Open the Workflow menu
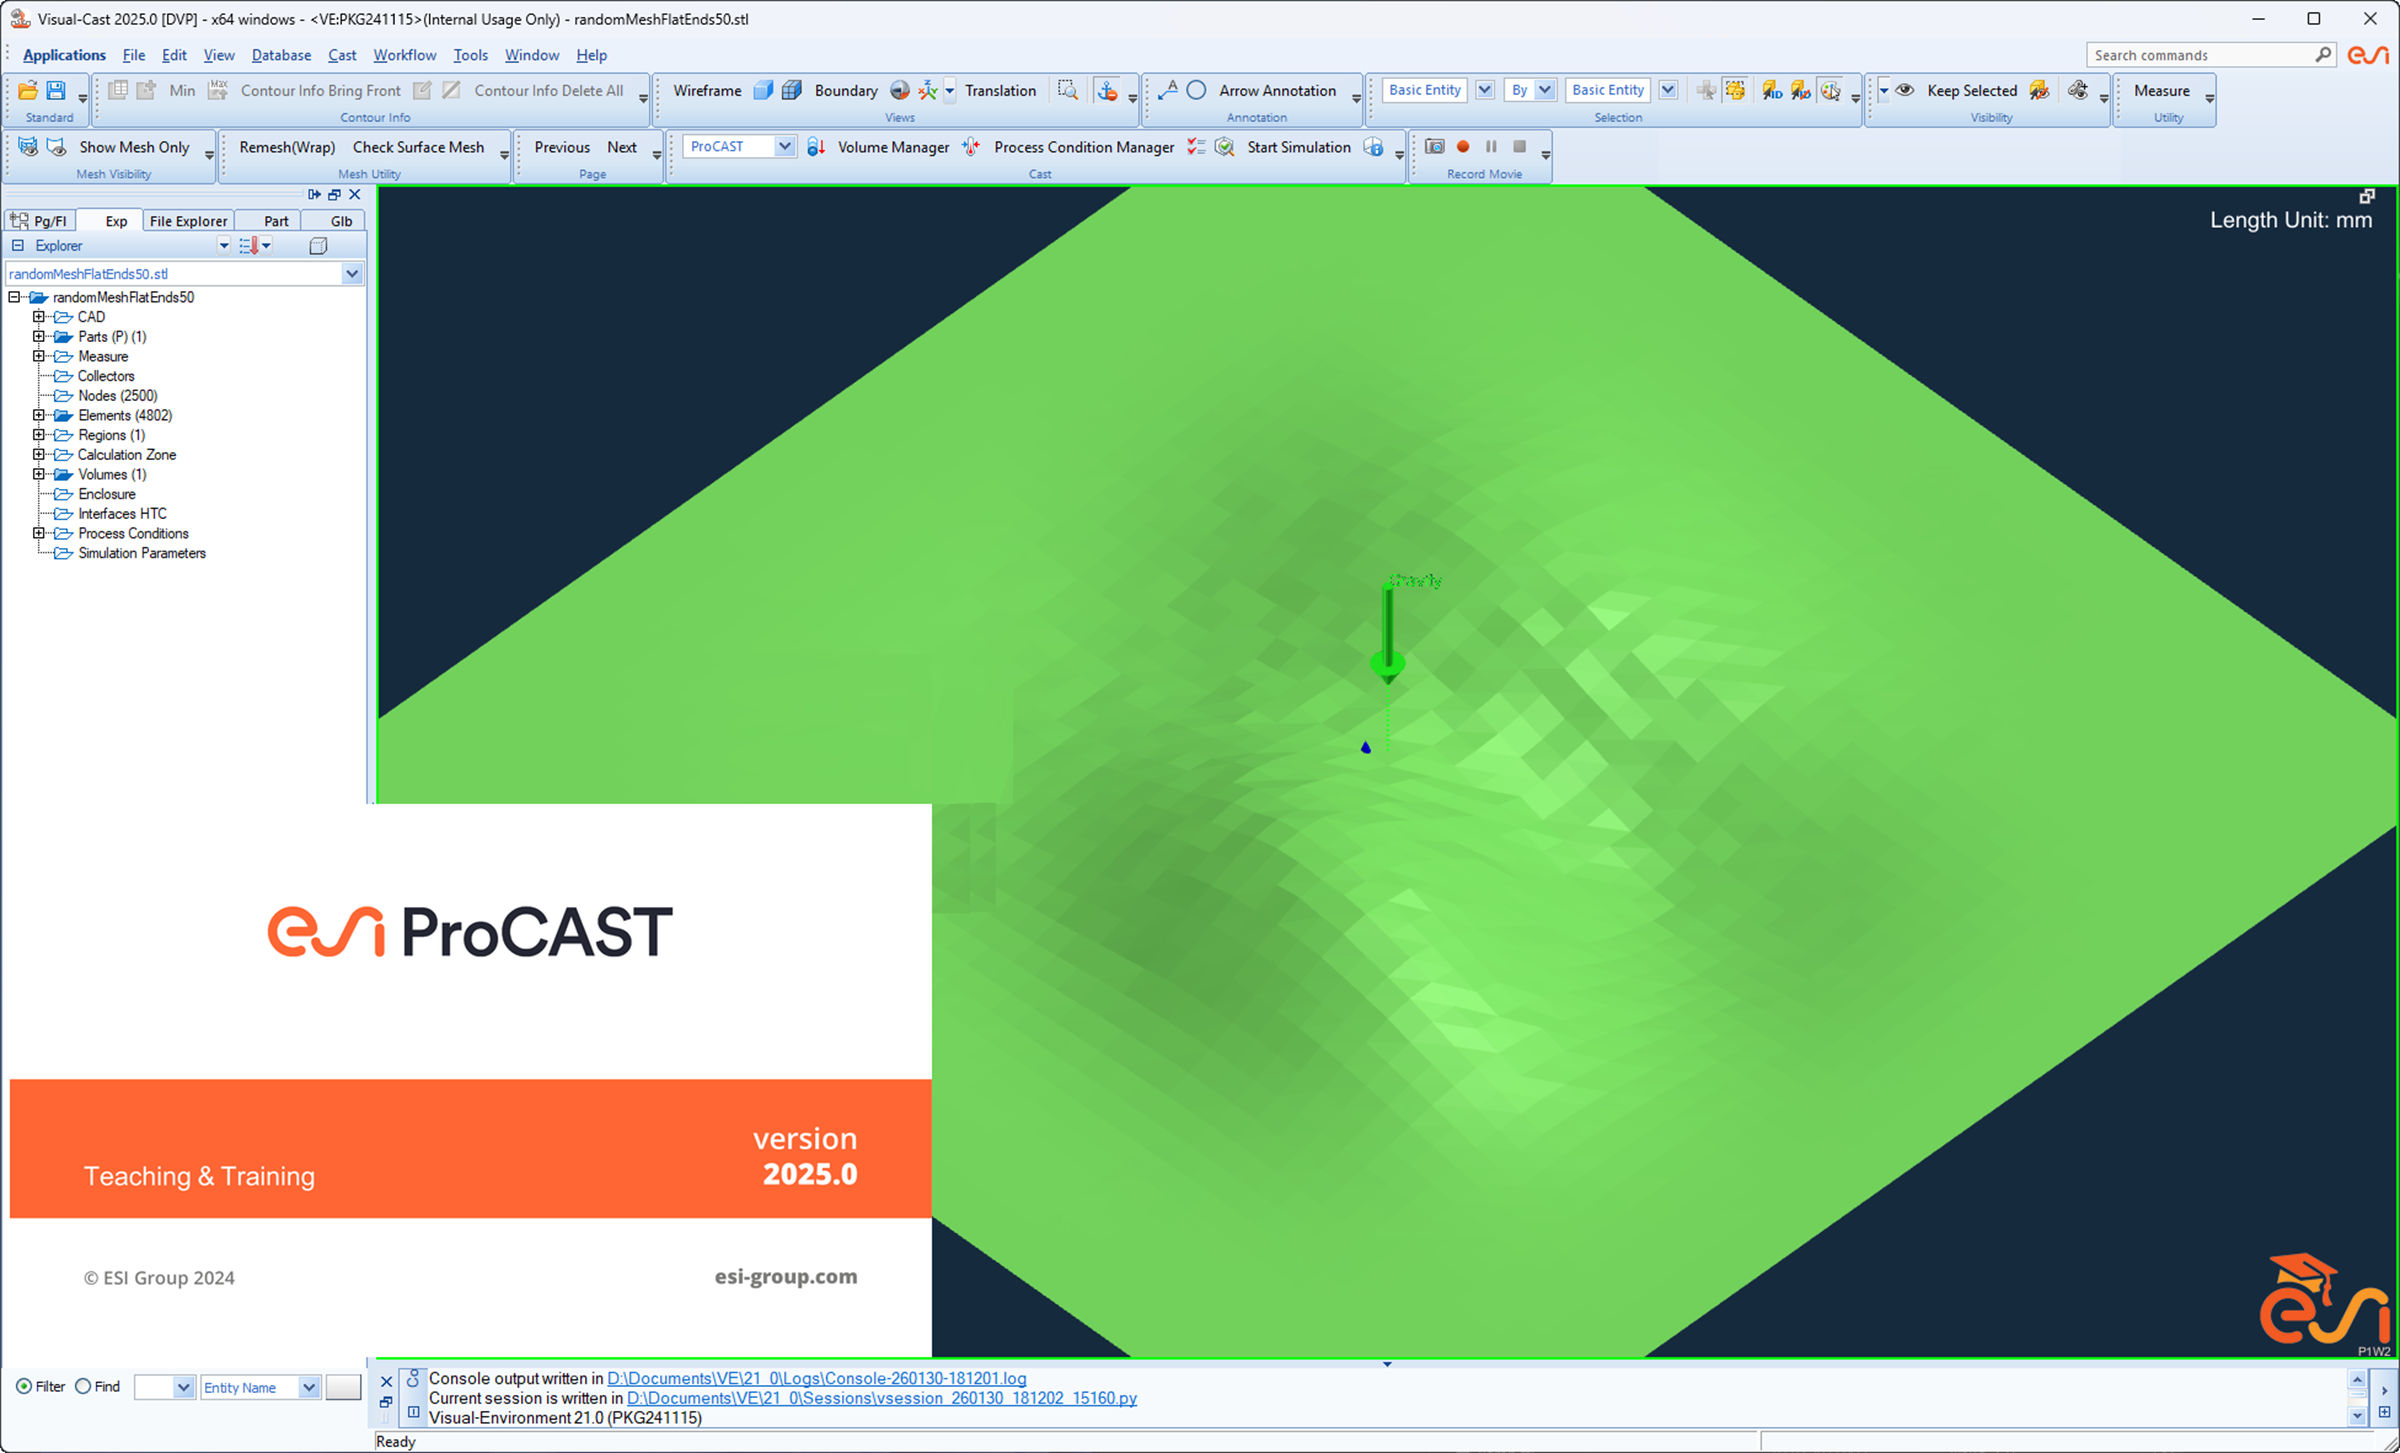2400x1453 pixels. [x=404, y=55]
